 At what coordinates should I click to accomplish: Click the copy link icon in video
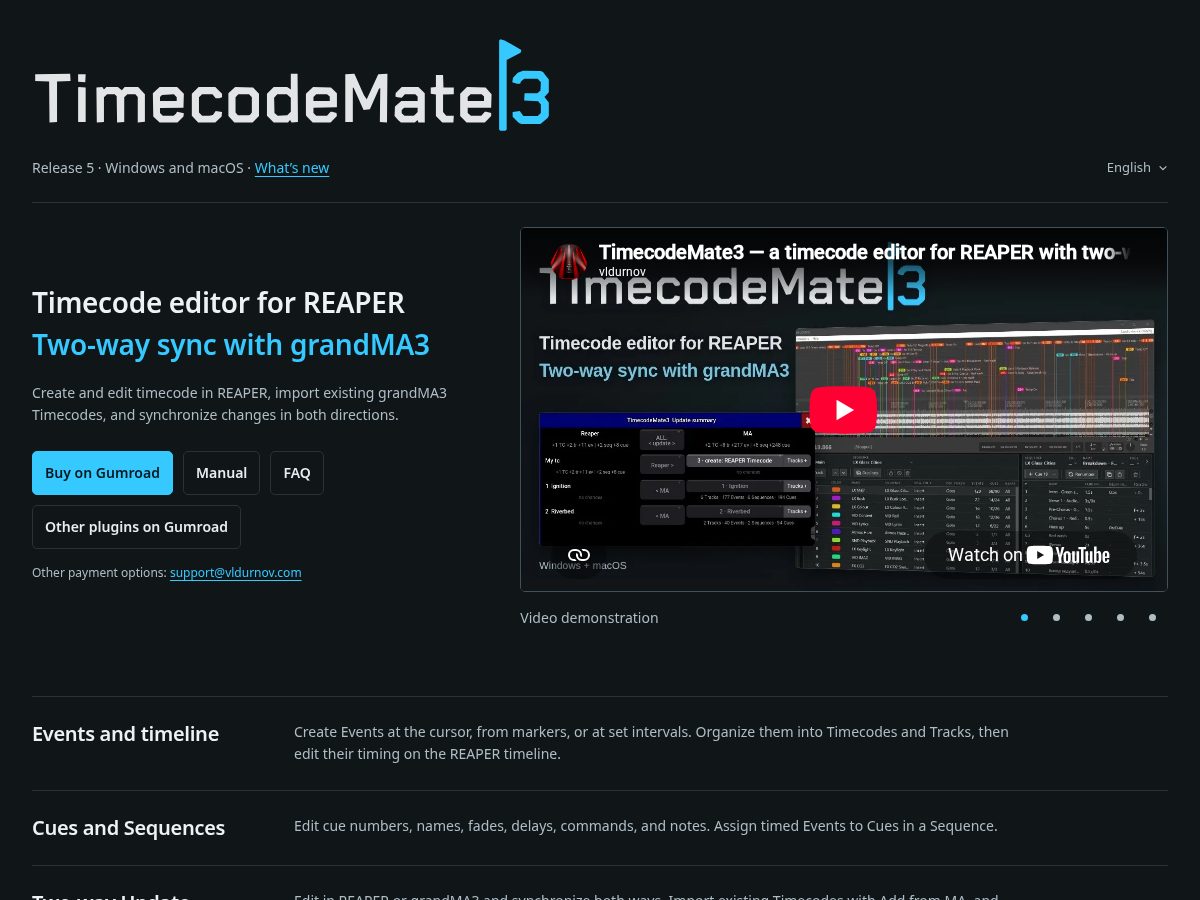click(x=579, y=554)
